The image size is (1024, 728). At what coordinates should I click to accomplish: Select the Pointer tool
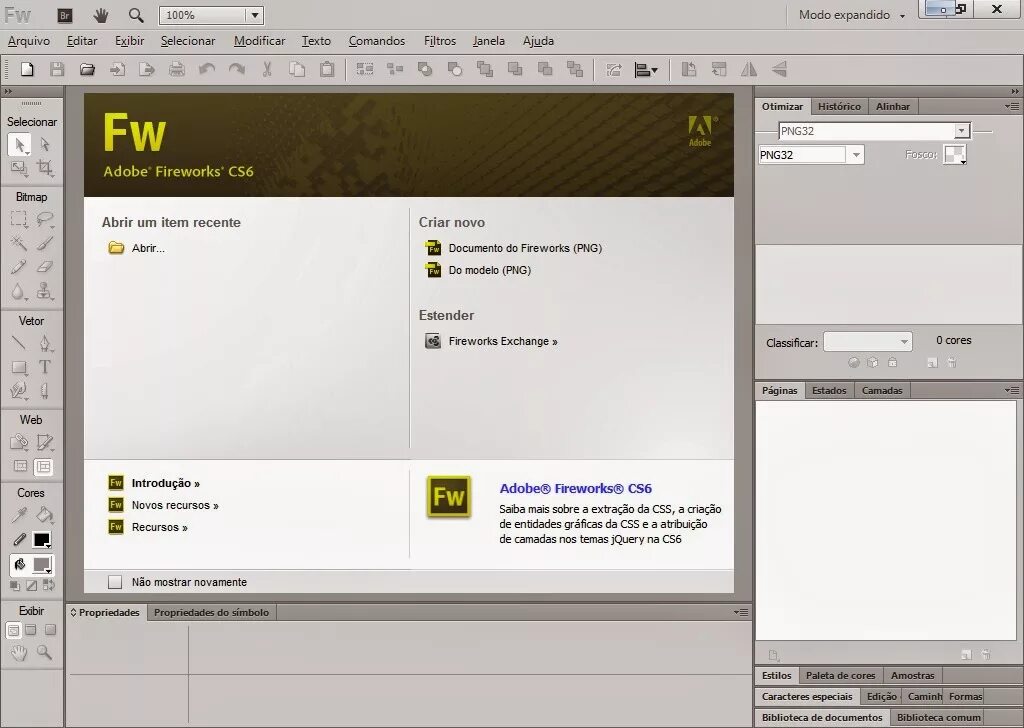pyautogui.click(x=19, y=144)
